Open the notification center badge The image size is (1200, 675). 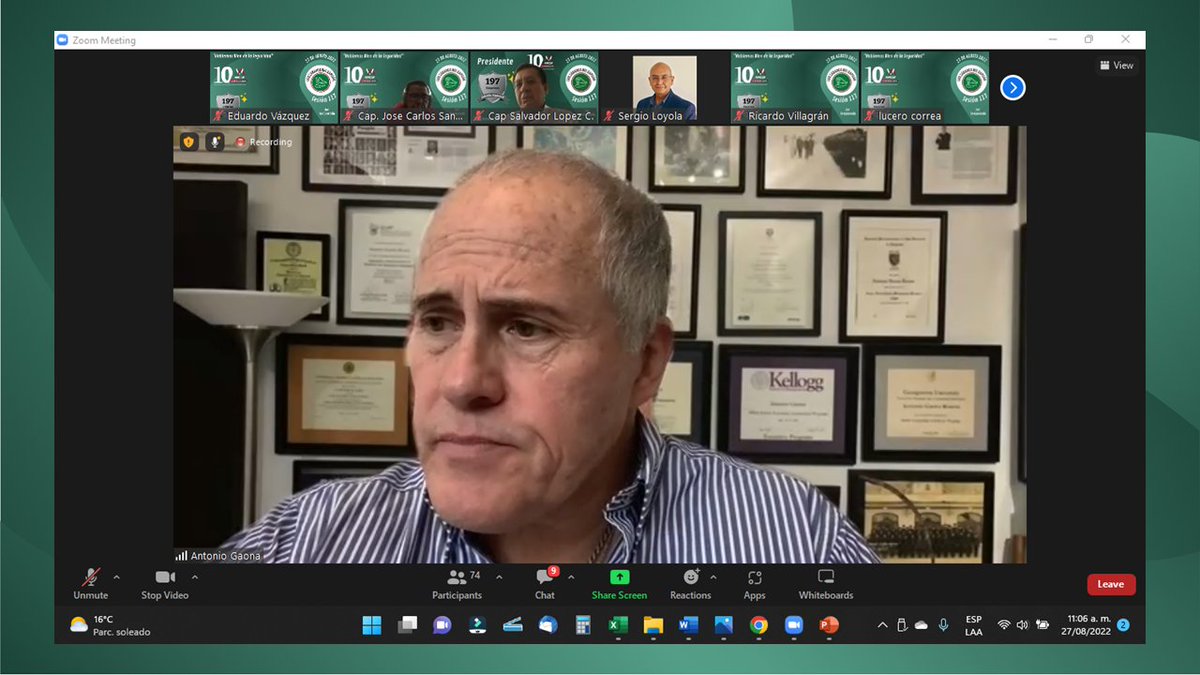[x=1123, y=625]
